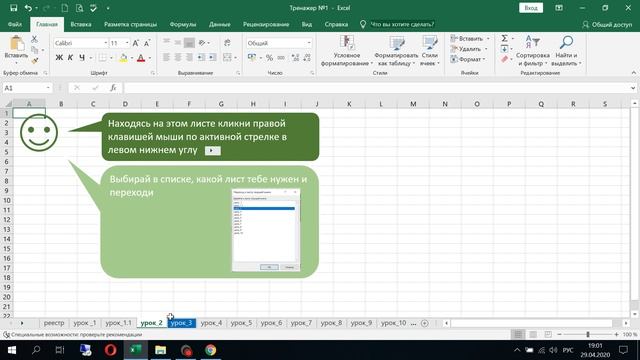
Task: Switch to the Данные ribbon tab
Action: 220,24
